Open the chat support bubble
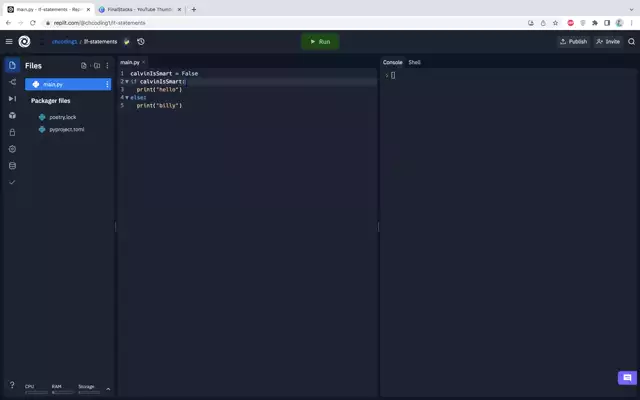 click(x=627, y=378)
